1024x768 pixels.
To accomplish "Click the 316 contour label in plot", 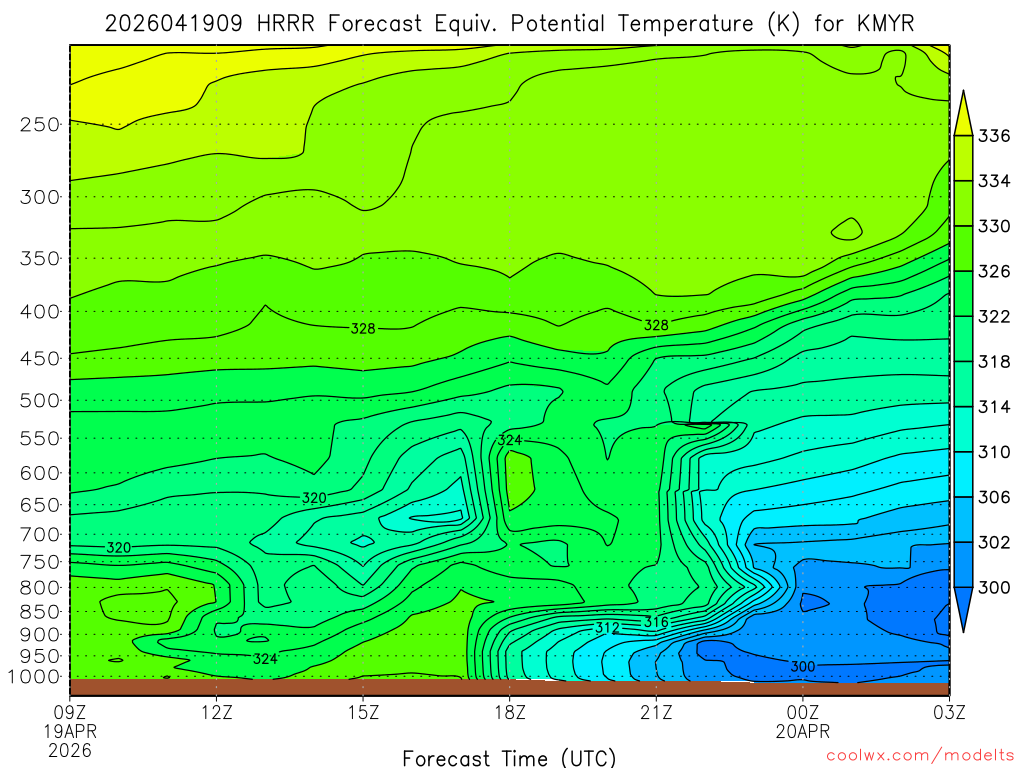I will click(656, 622).
